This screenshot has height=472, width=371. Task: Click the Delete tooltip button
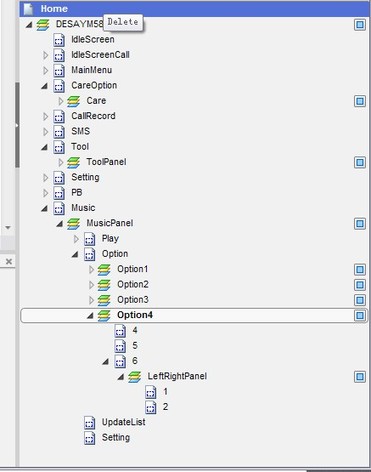tap(123, 22)
